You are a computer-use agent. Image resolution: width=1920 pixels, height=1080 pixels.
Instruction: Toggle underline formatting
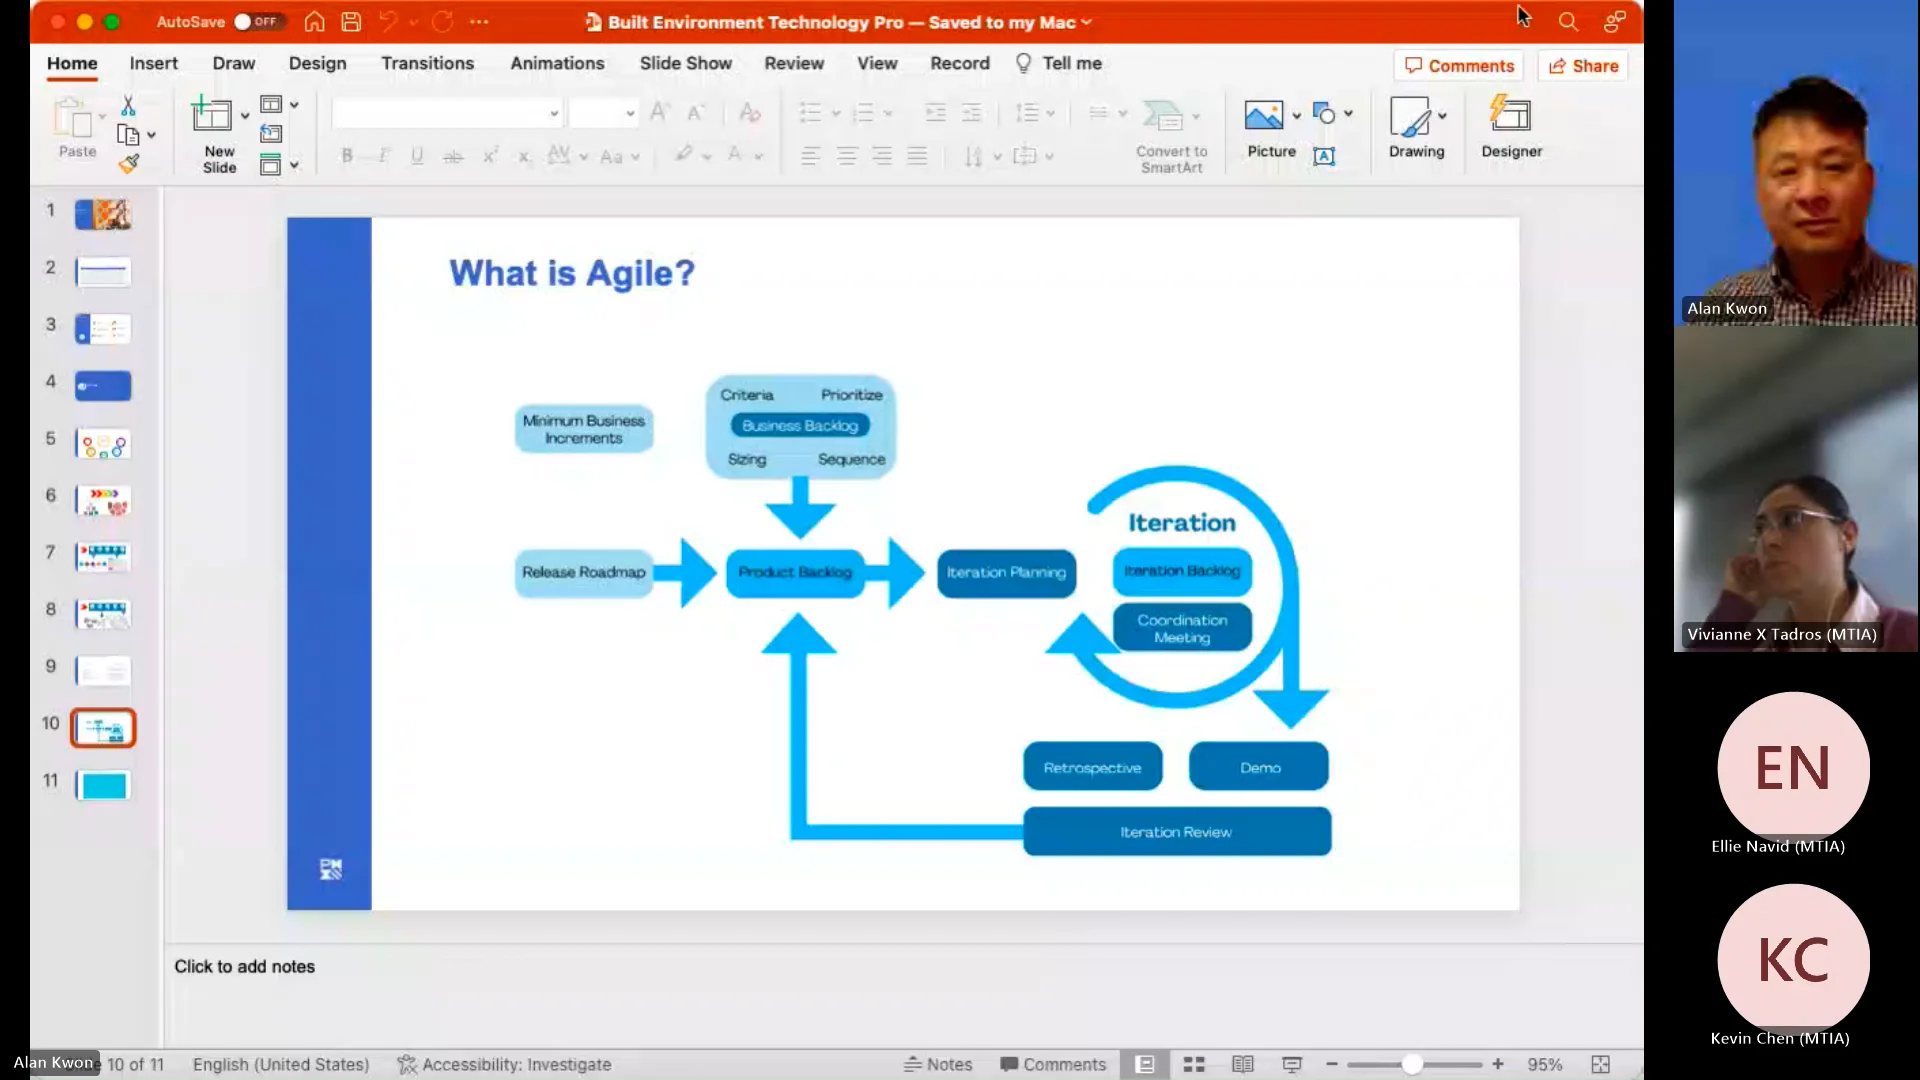[416, 155]
